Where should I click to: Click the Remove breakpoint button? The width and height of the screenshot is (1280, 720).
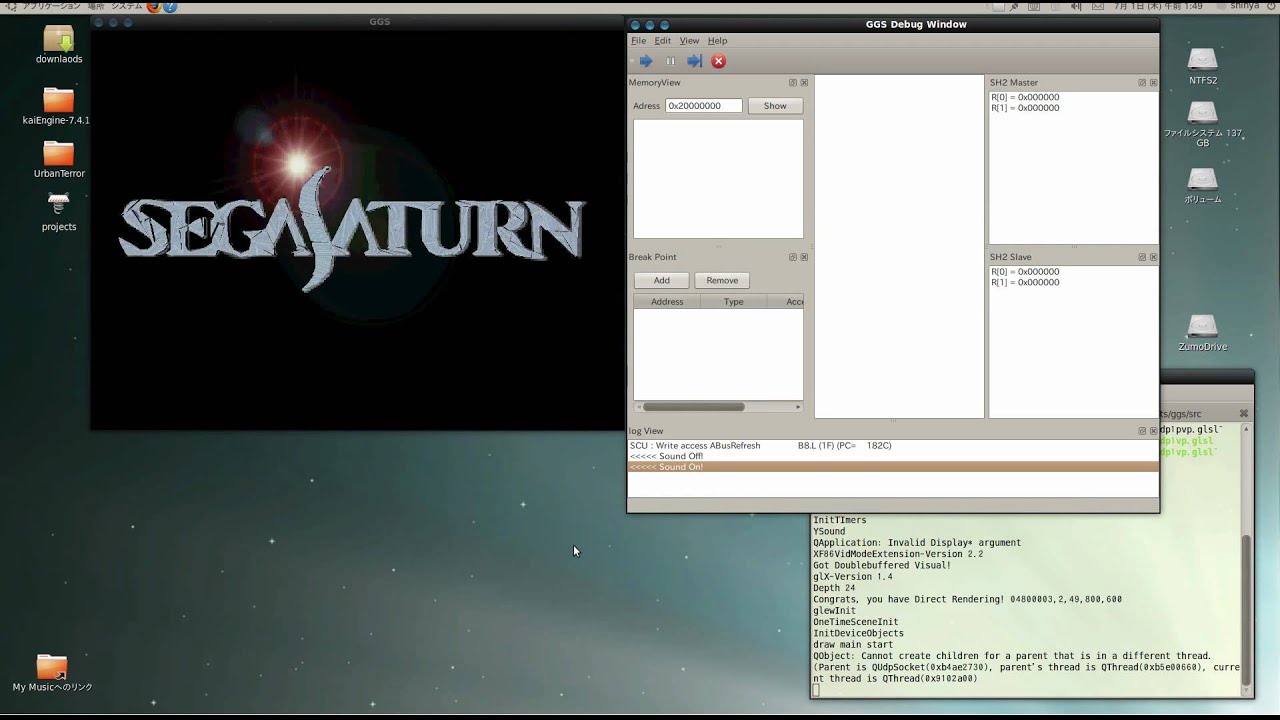click(722, 281)
